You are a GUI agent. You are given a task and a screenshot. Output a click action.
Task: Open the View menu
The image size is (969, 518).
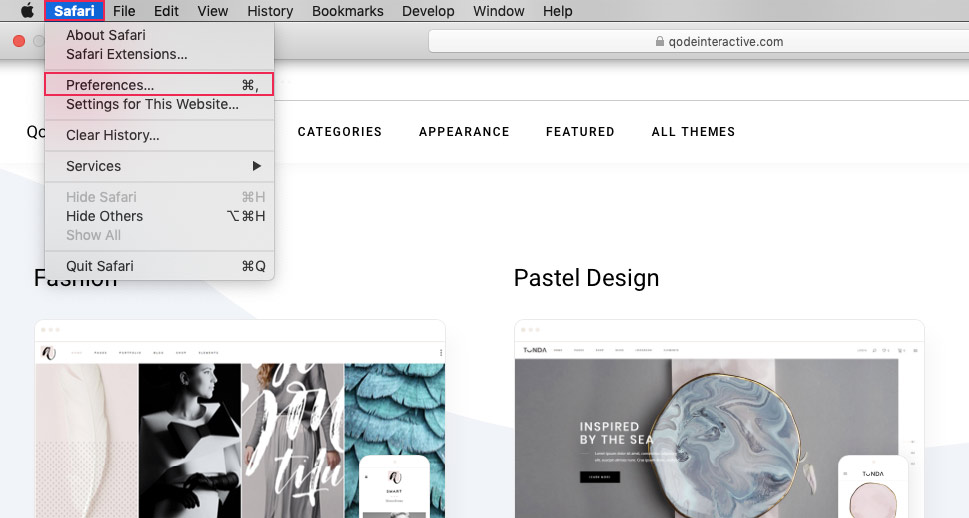tap(213, 11)
